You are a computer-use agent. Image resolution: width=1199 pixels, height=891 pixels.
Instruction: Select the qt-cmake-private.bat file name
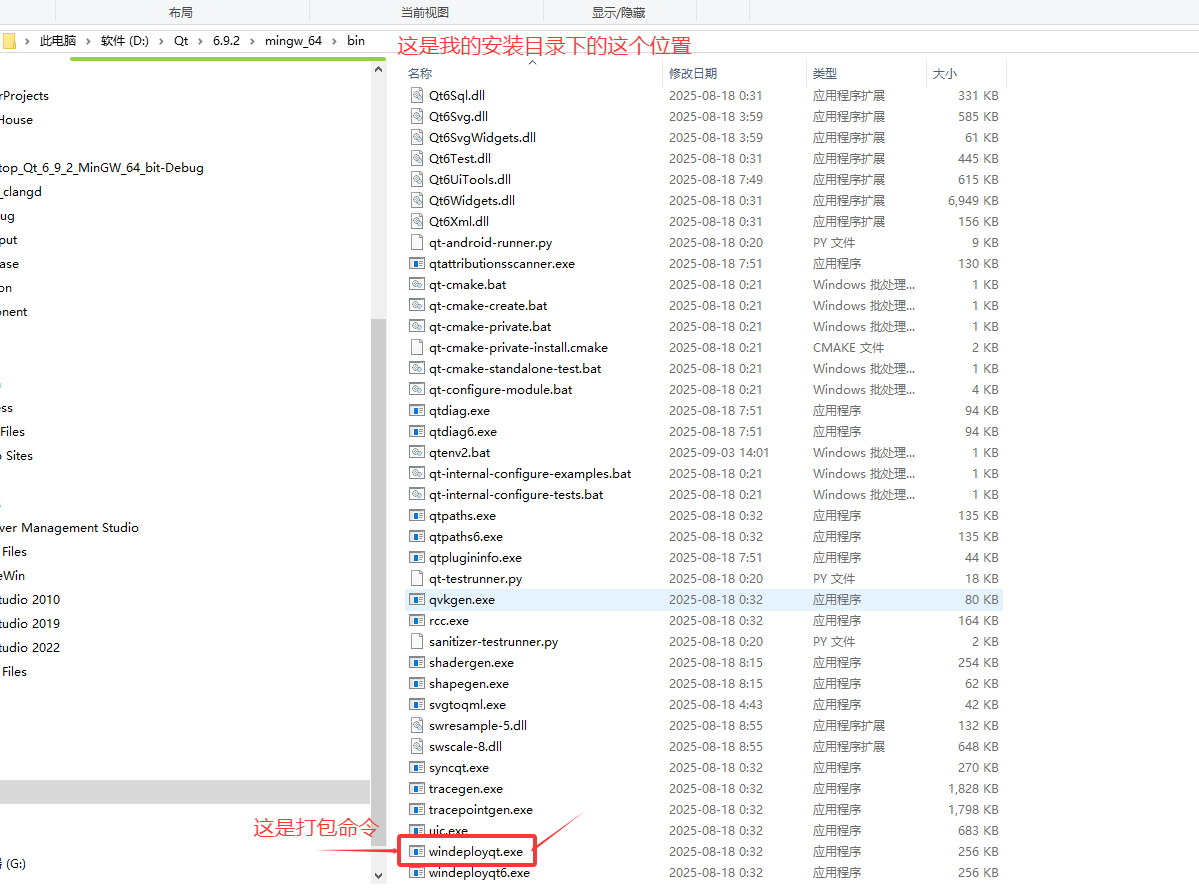490,327
